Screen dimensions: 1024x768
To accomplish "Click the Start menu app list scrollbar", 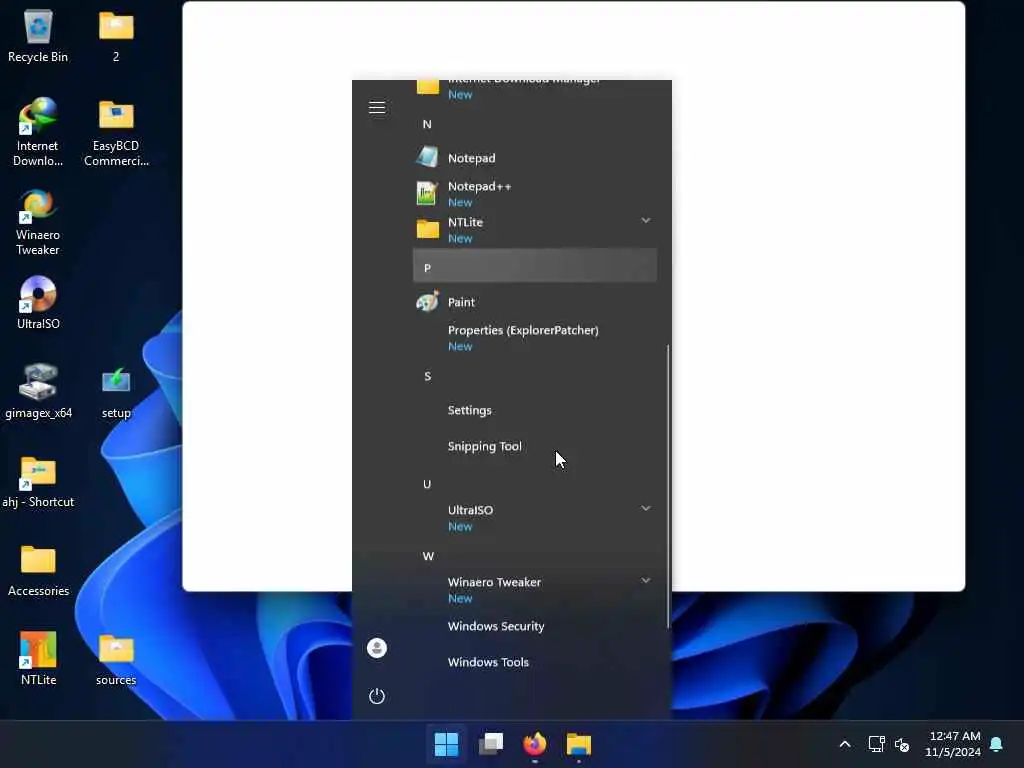I will click(667, 487).
